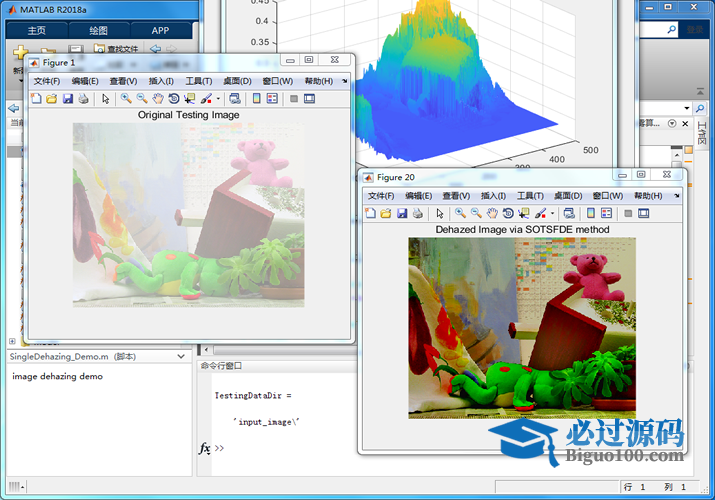Switch to 绘图 tab in MATLAB
Image resolution: width=715 pixels, height=500 pixels.
(x=98, y=31)
